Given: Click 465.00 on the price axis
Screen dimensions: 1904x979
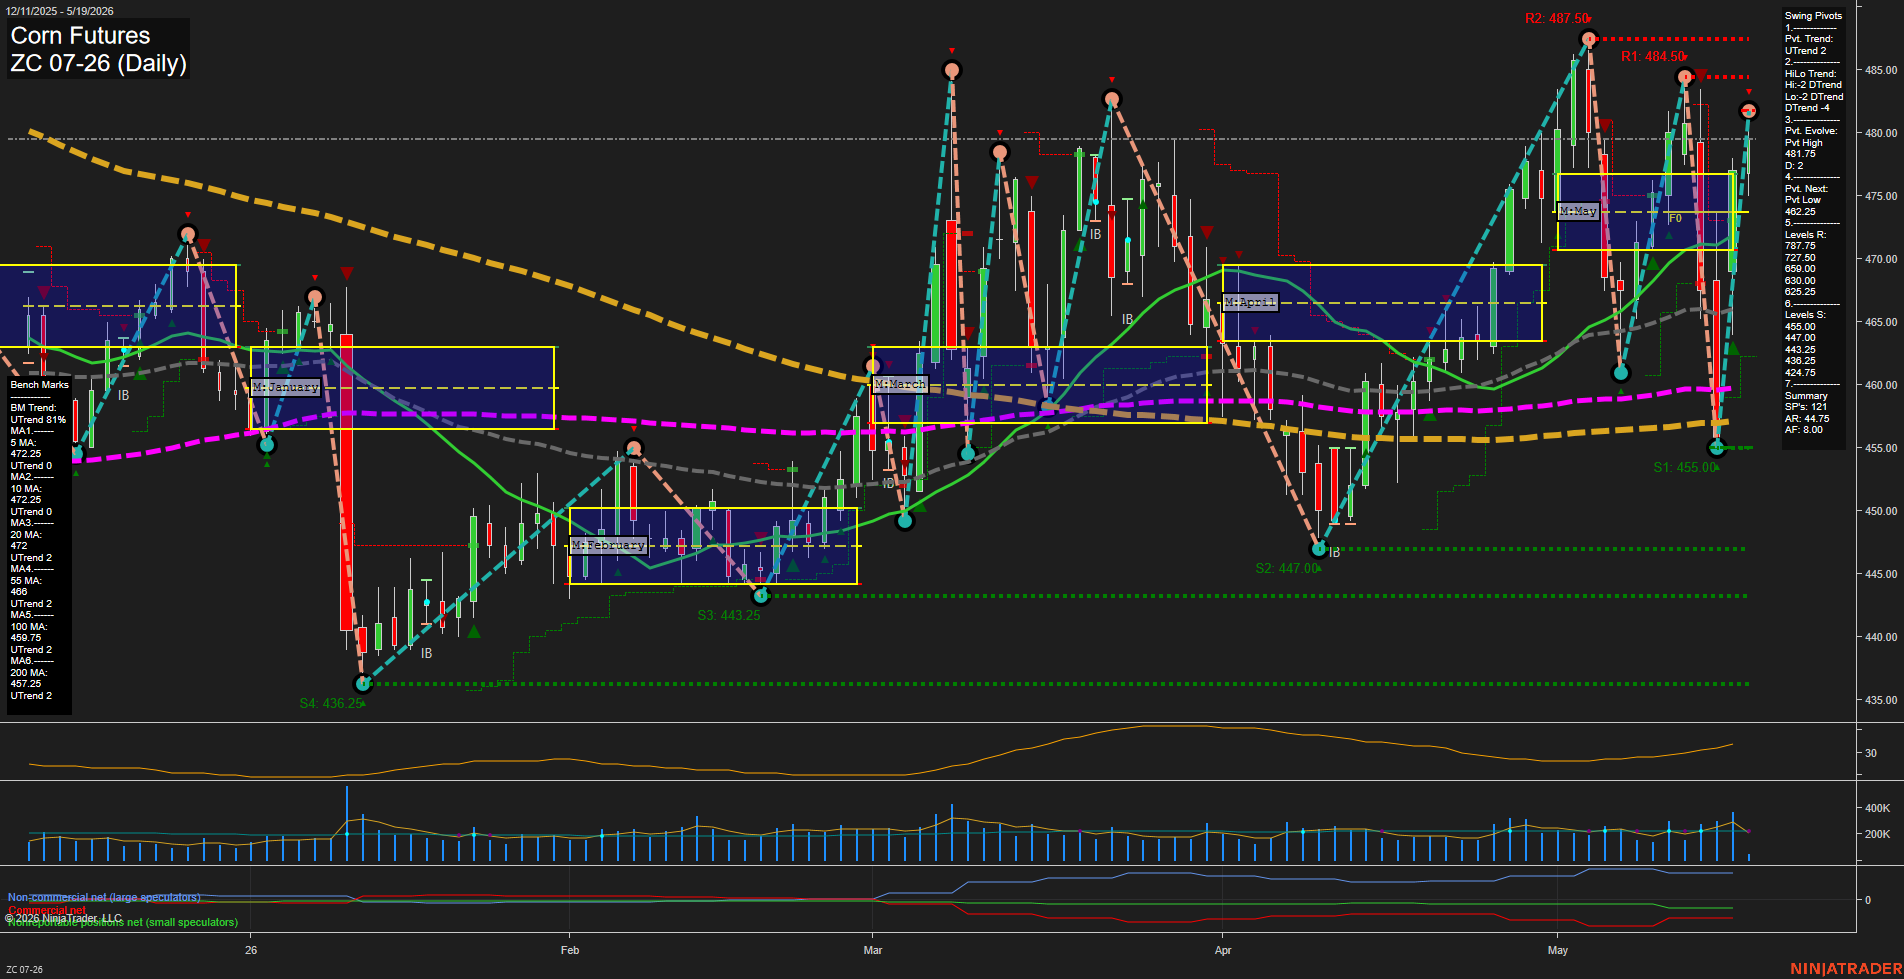Looking at the screenshot, I should click(1880, 322).
